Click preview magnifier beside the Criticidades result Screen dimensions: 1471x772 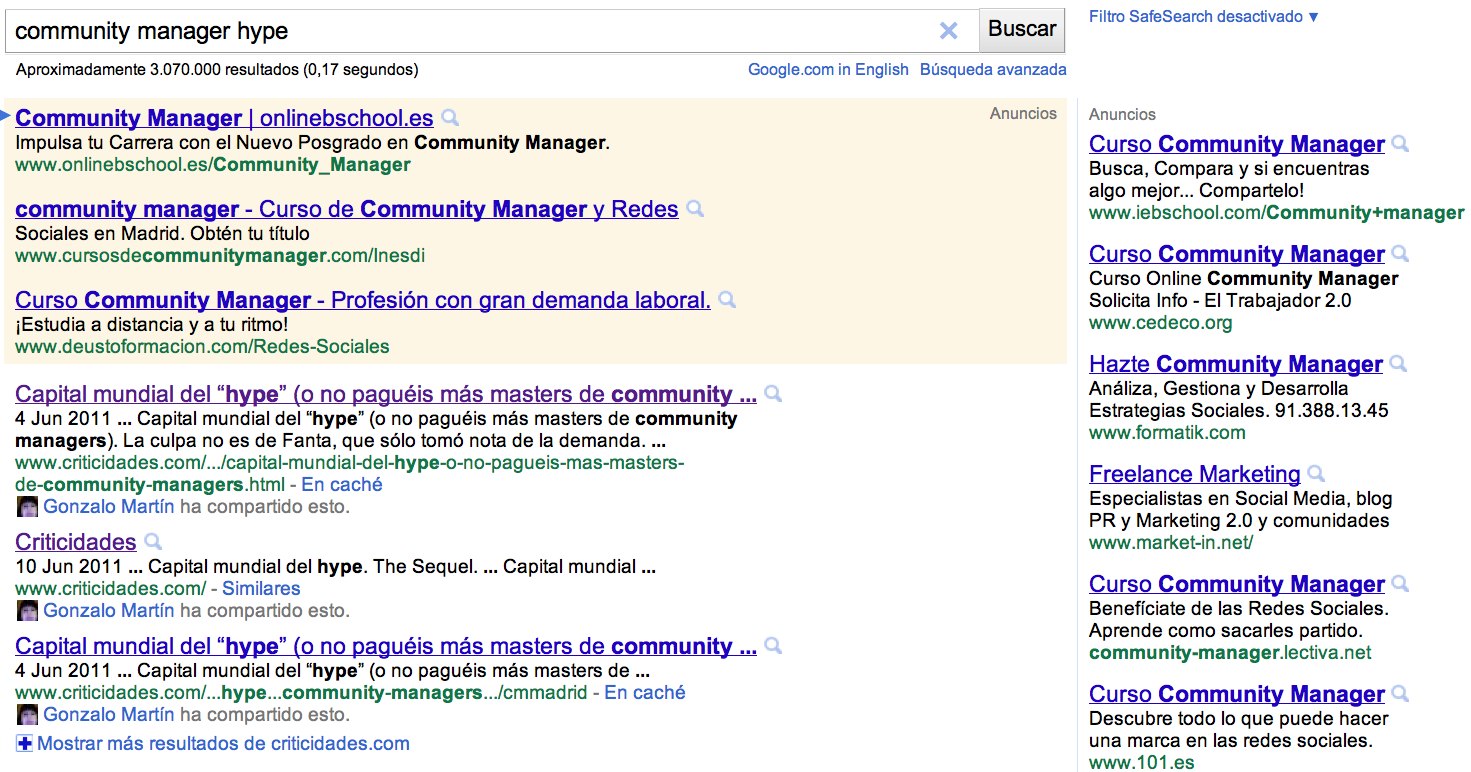(x=153, y=542)
